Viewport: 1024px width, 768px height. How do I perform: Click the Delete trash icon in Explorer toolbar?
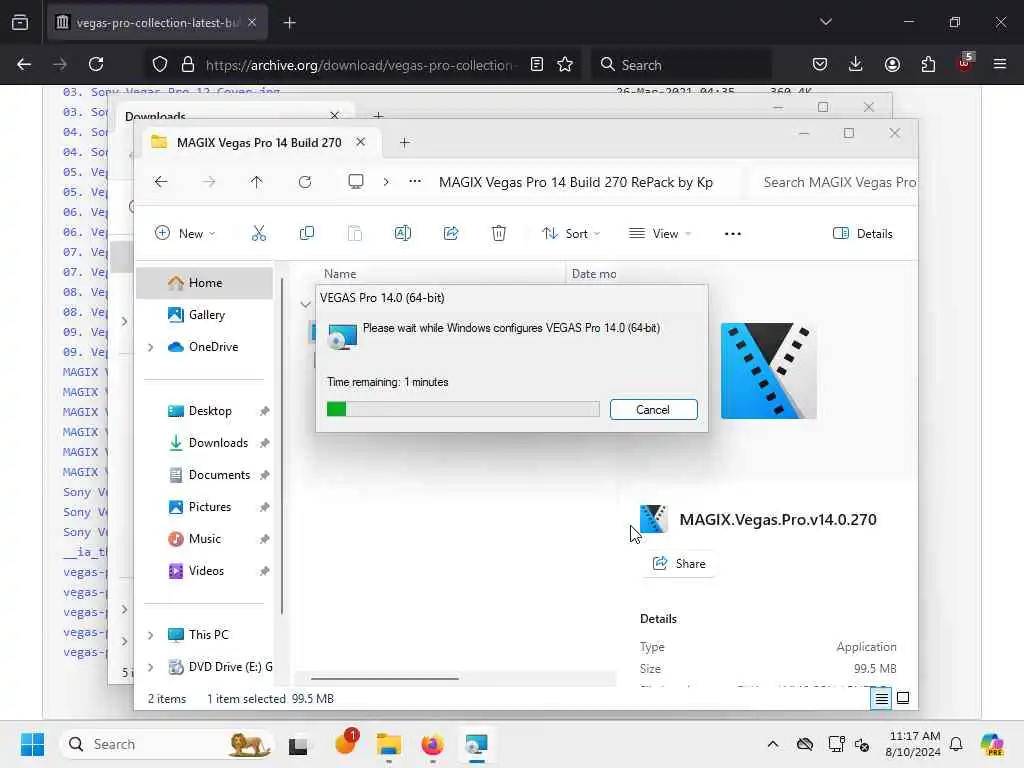(499, 233)
